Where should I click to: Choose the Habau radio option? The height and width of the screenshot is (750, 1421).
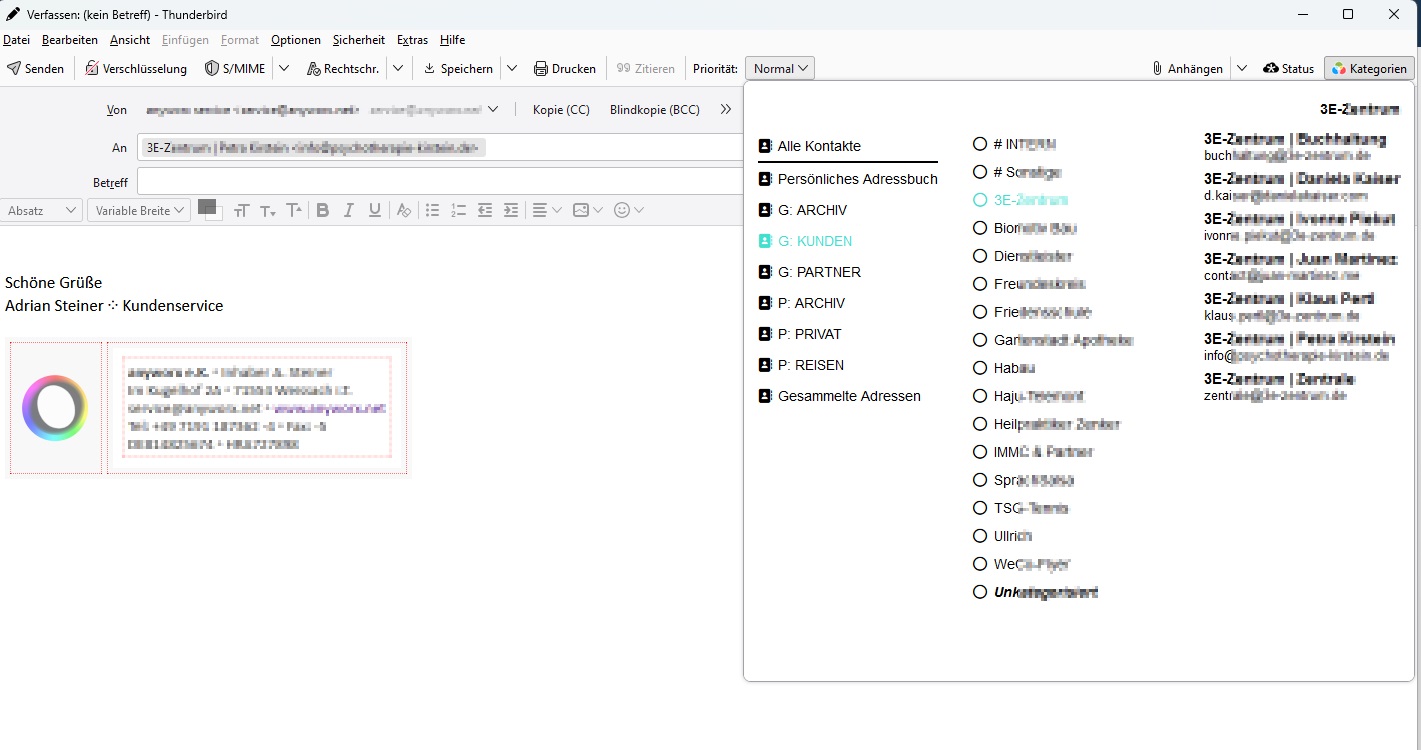click(980, 368)
